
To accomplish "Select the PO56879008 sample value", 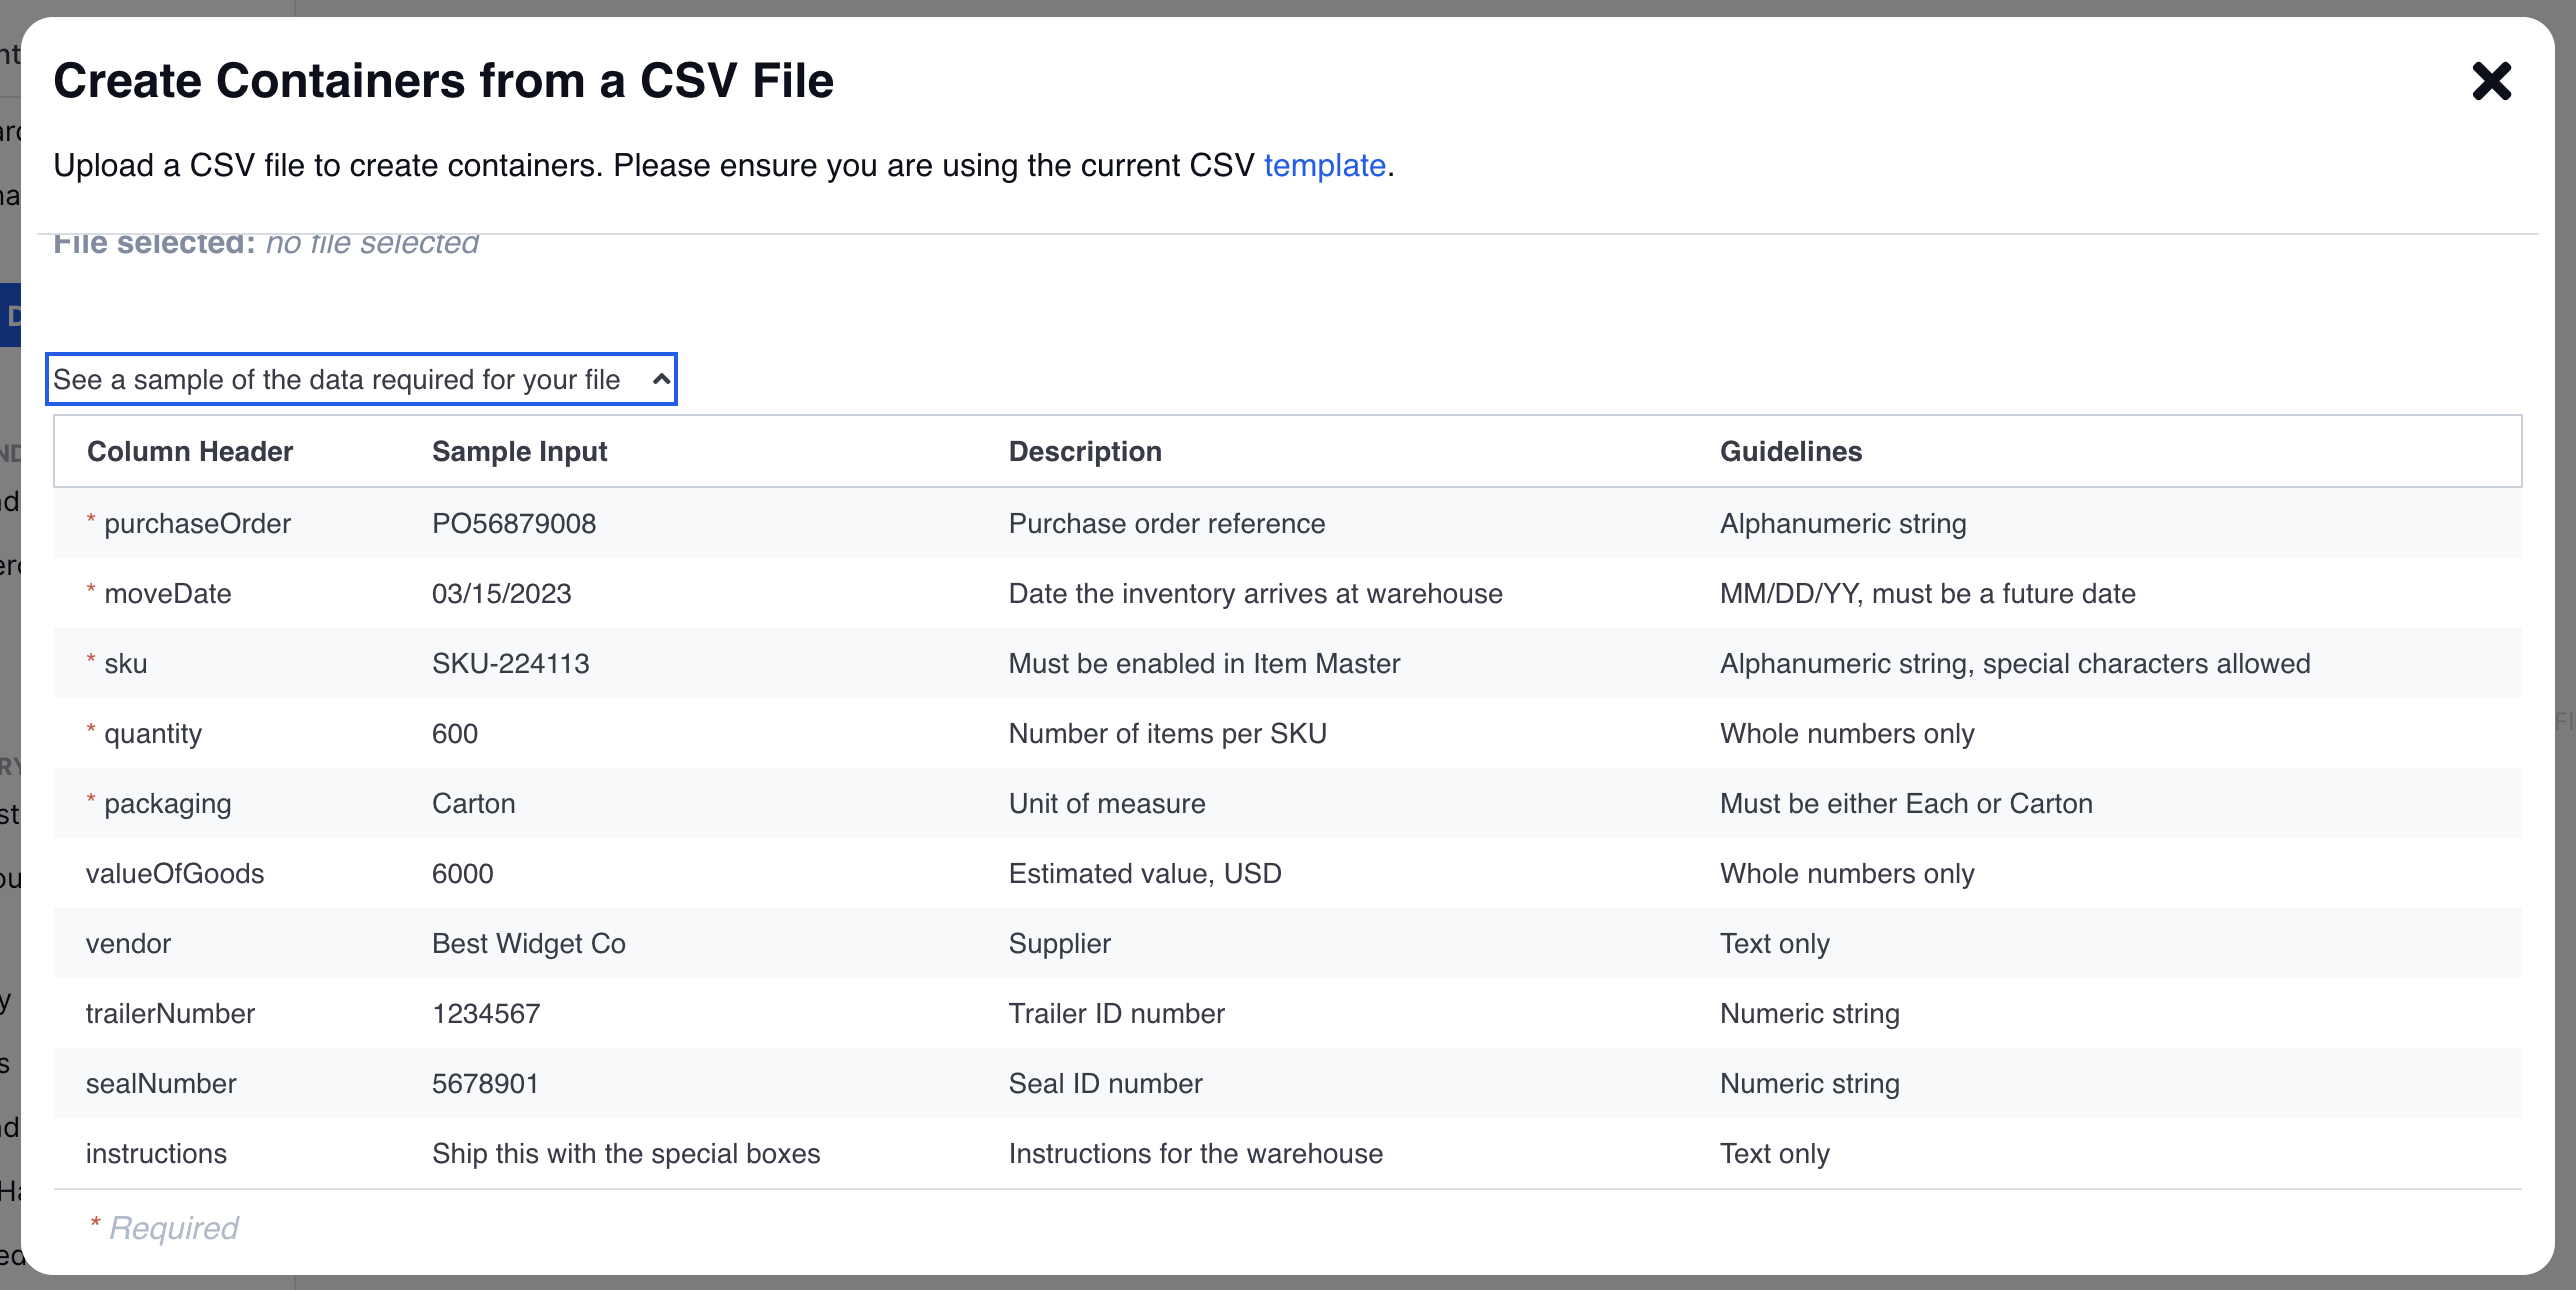I will click(x=514, y=524).
